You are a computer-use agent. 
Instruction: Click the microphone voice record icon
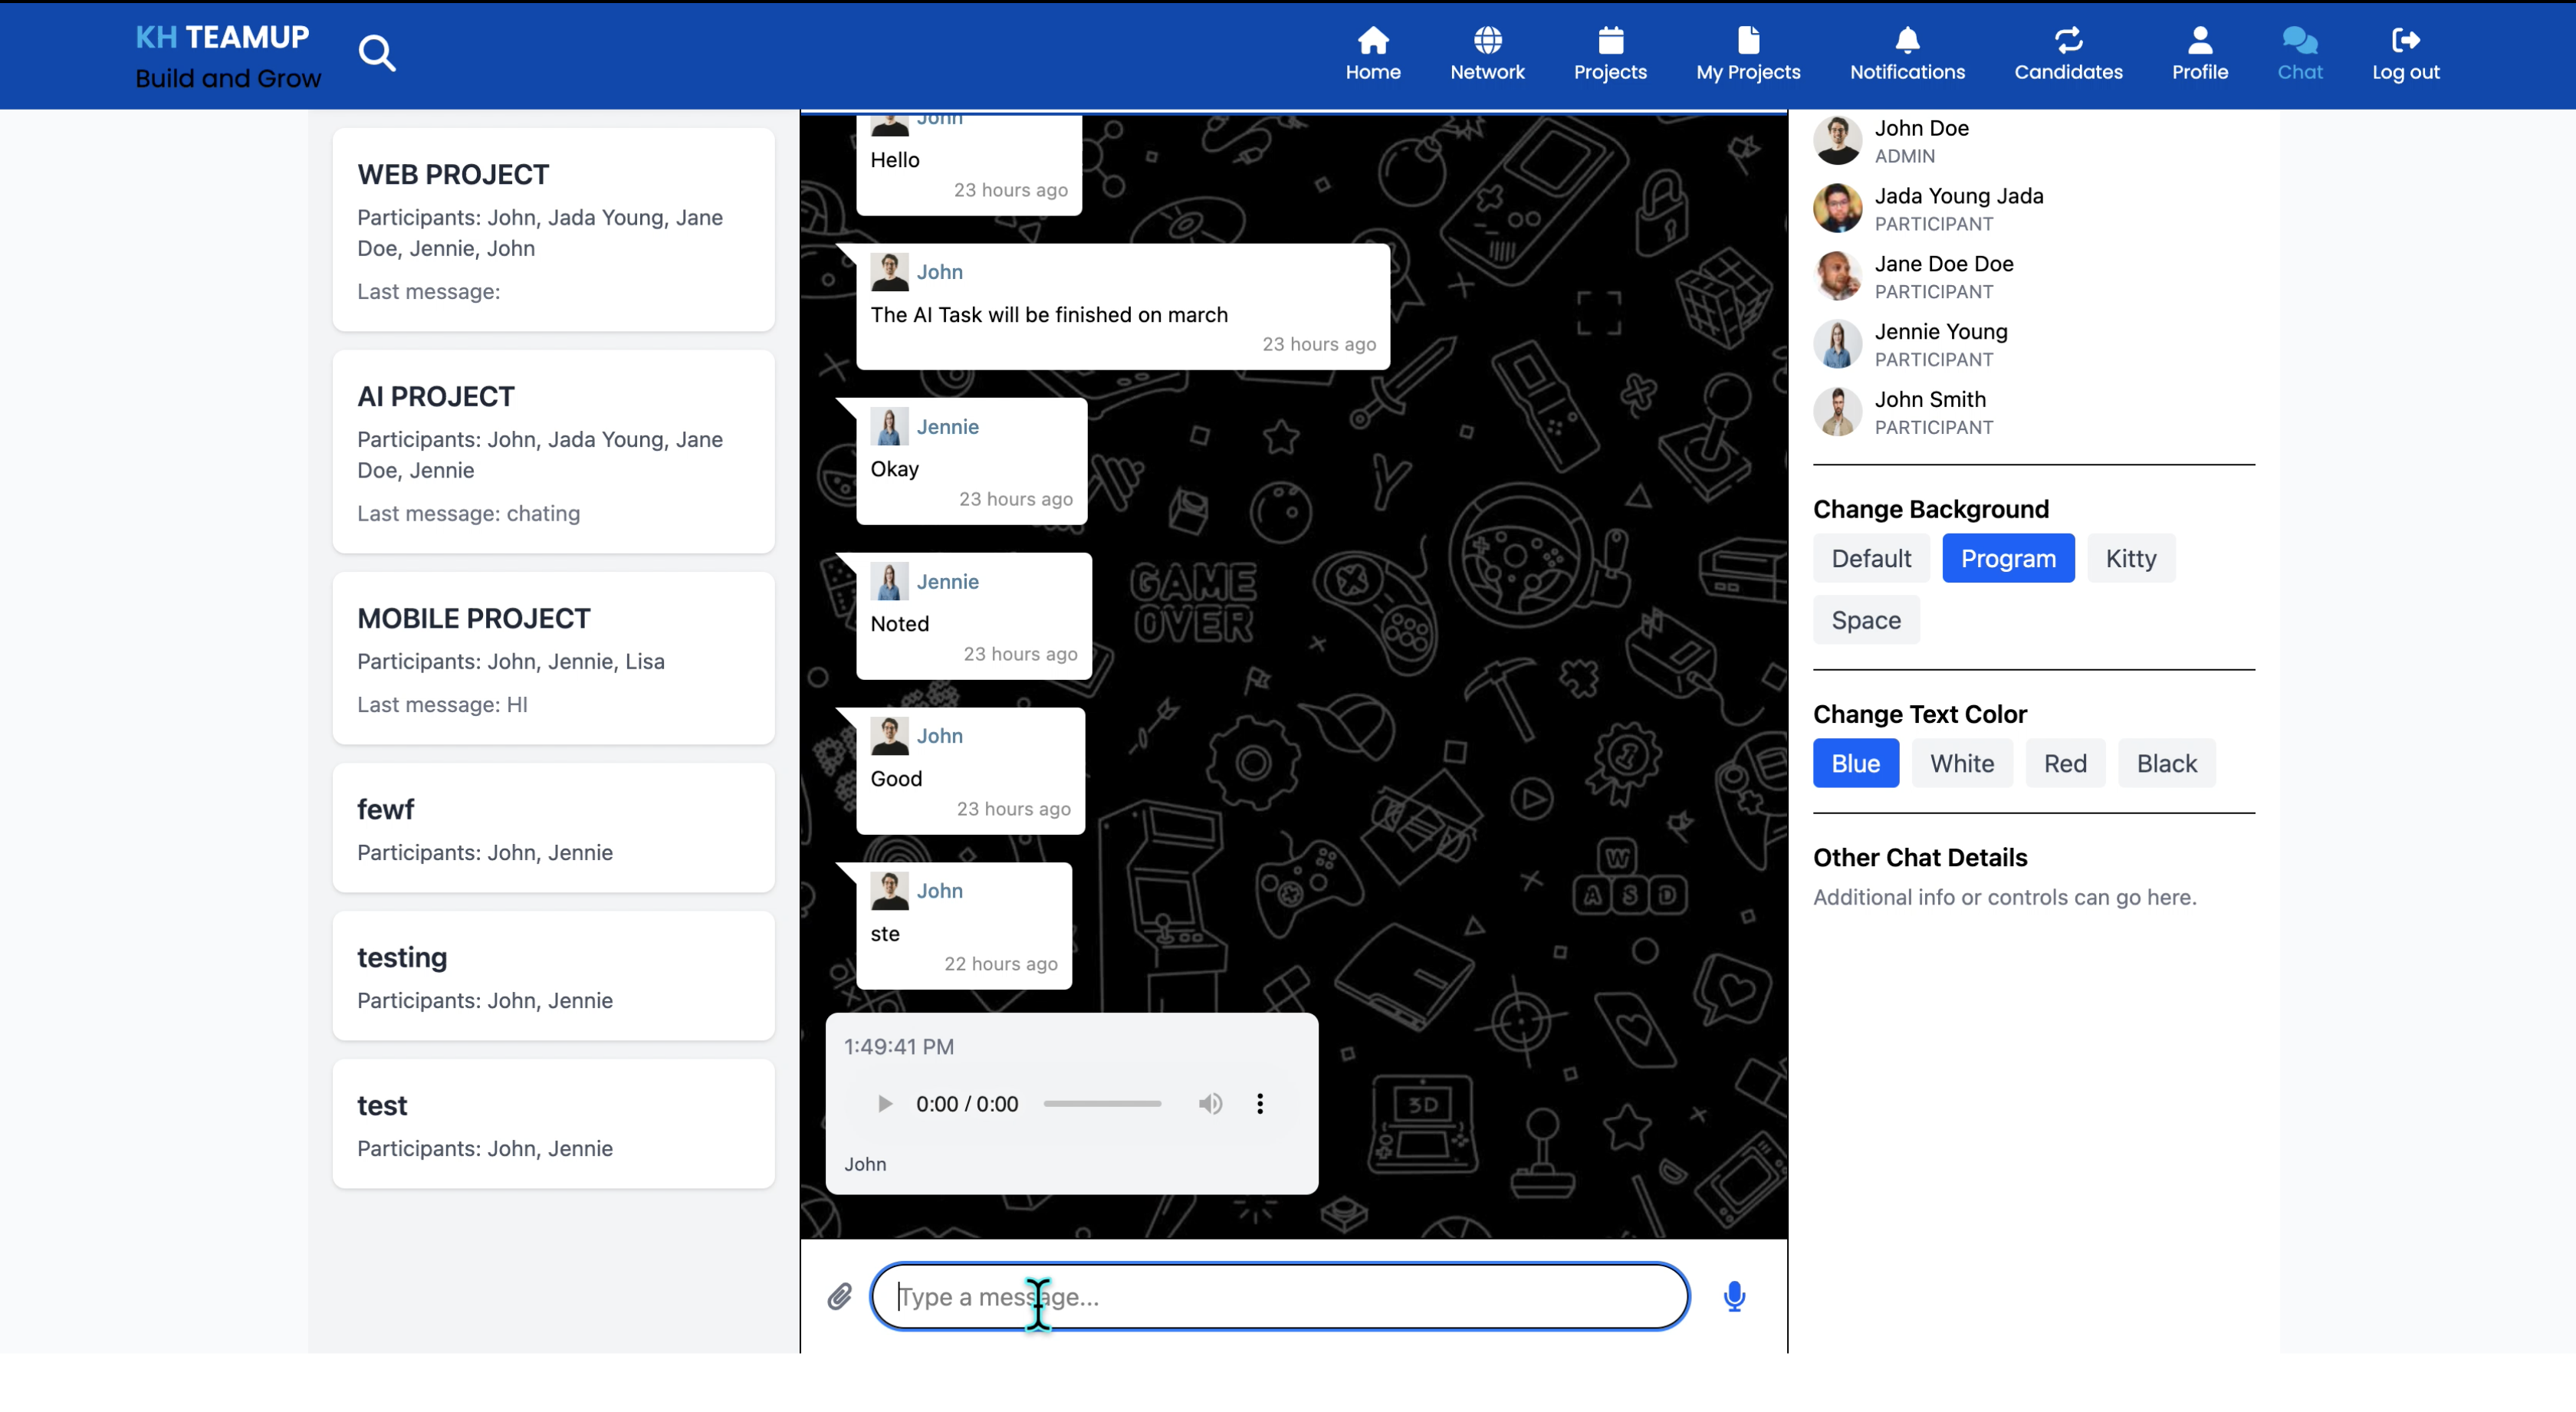[1734, 1297]
